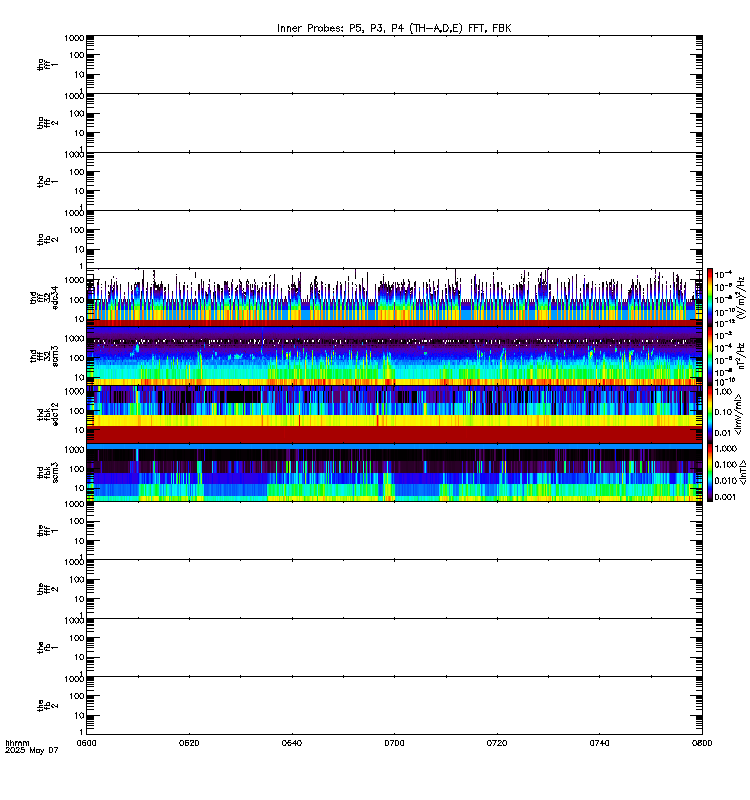Click the '0800' time axis label

pyautogui.click(x=702, y=743)
